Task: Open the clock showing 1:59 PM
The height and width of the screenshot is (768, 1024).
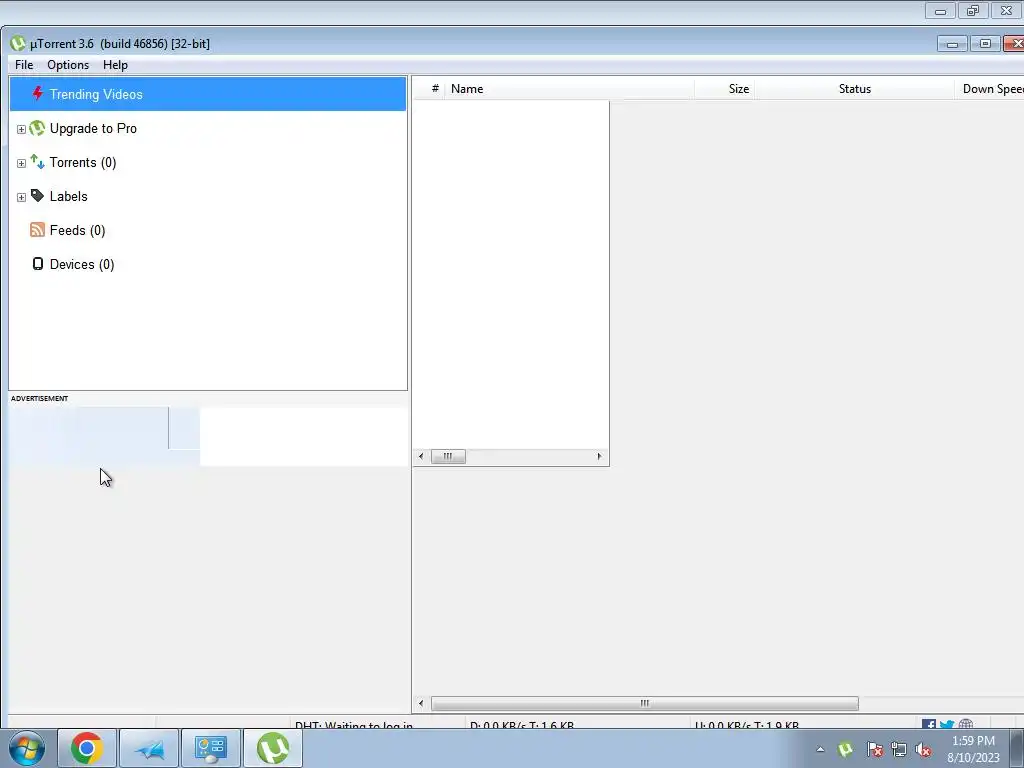Action: click(973, 748)
